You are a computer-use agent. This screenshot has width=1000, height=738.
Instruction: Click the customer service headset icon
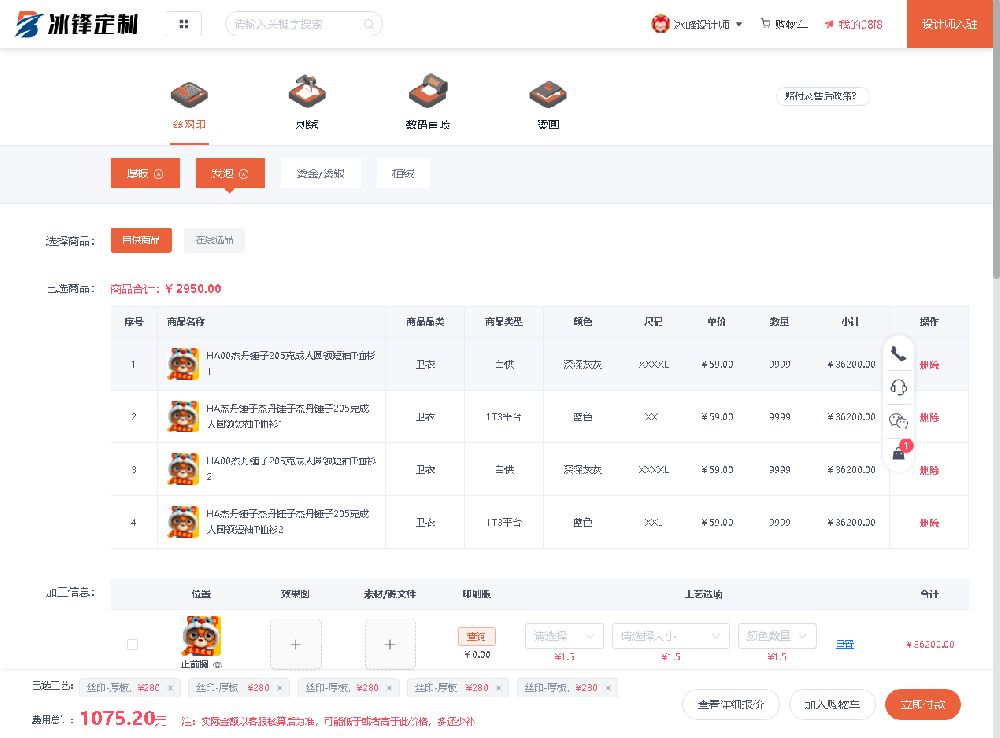[898, 388]
